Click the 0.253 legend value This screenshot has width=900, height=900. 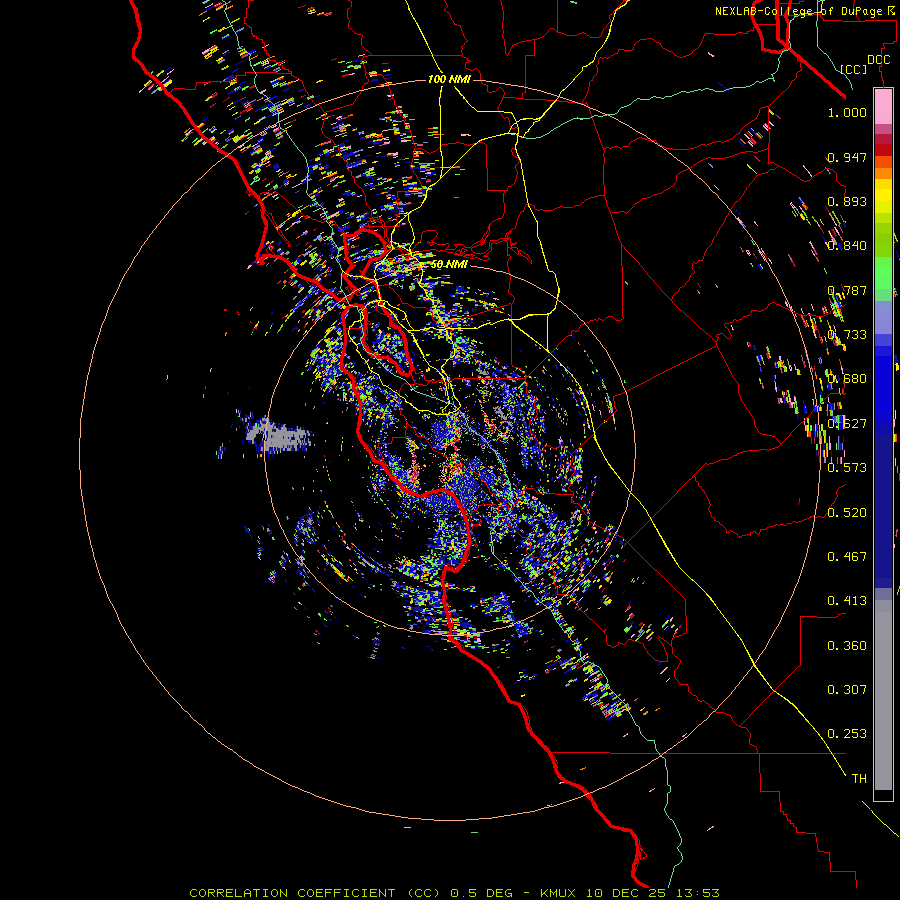(x=847, y=734)
